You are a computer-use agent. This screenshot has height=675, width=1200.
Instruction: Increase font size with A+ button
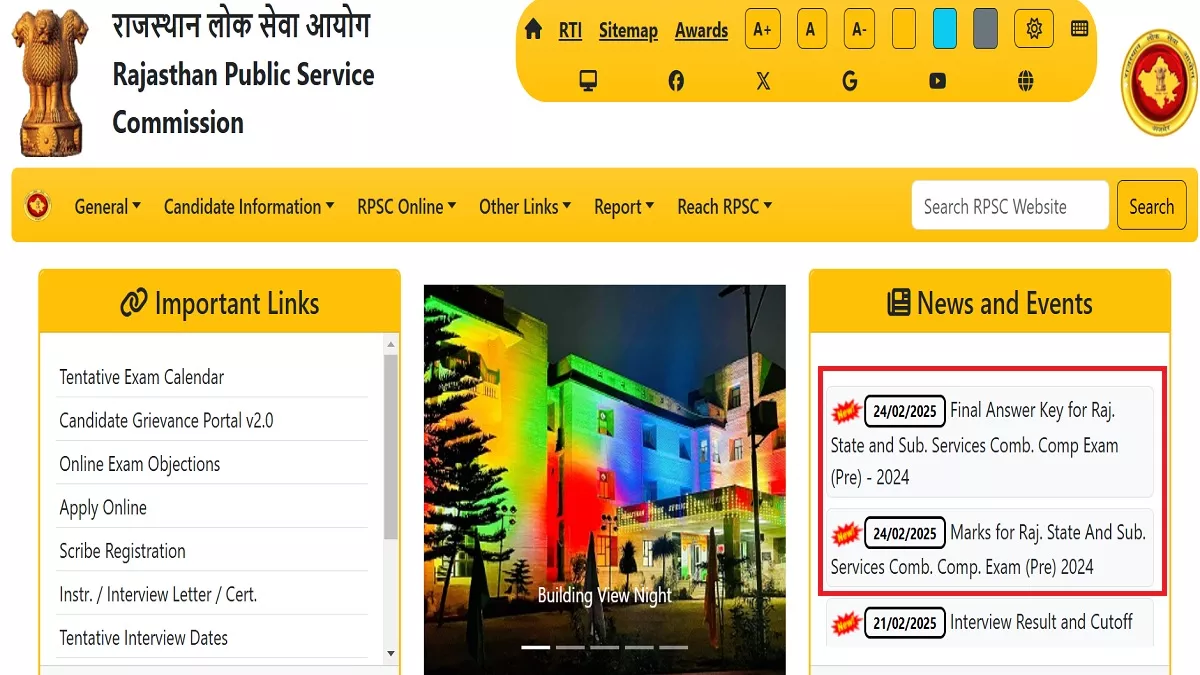click(762, 29)
